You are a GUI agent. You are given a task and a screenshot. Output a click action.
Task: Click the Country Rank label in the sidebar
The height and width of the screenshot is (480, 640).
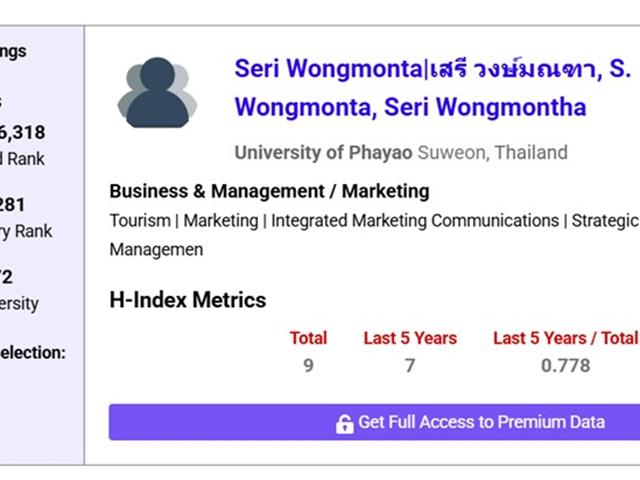point(26,231)
